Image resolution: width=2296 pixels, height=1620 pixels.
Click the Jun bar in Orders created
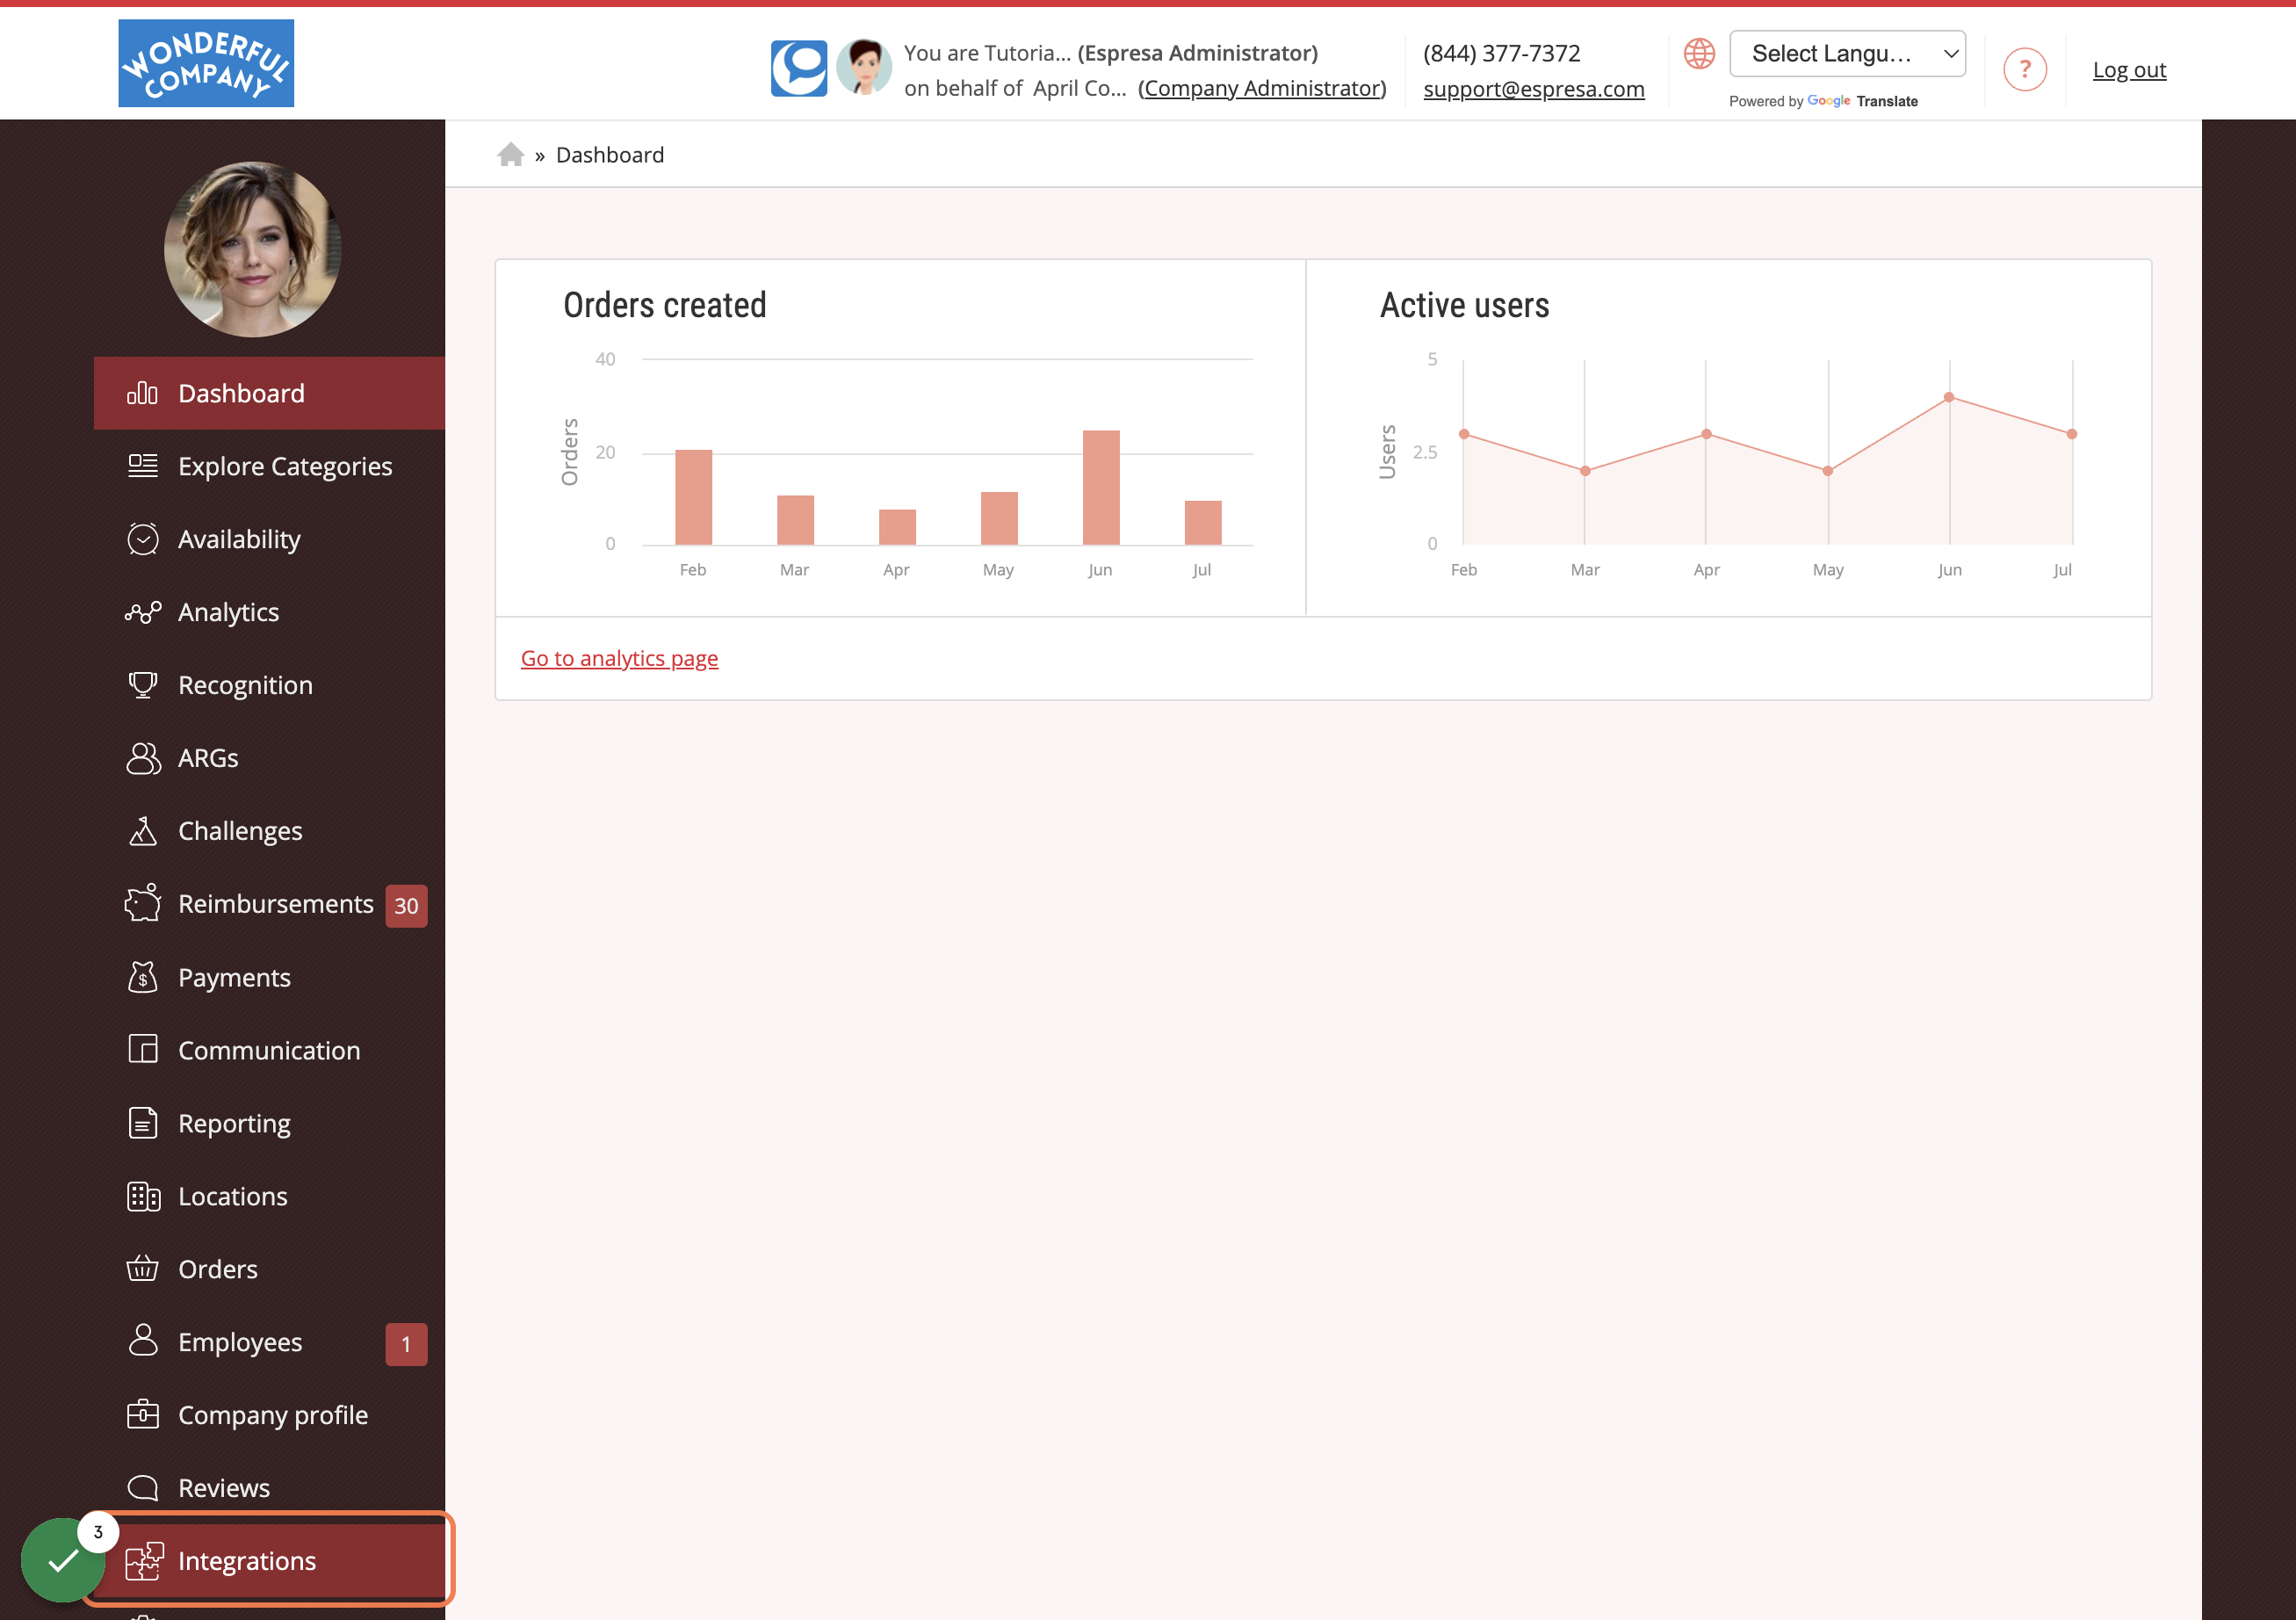(x=1100, y=487)
